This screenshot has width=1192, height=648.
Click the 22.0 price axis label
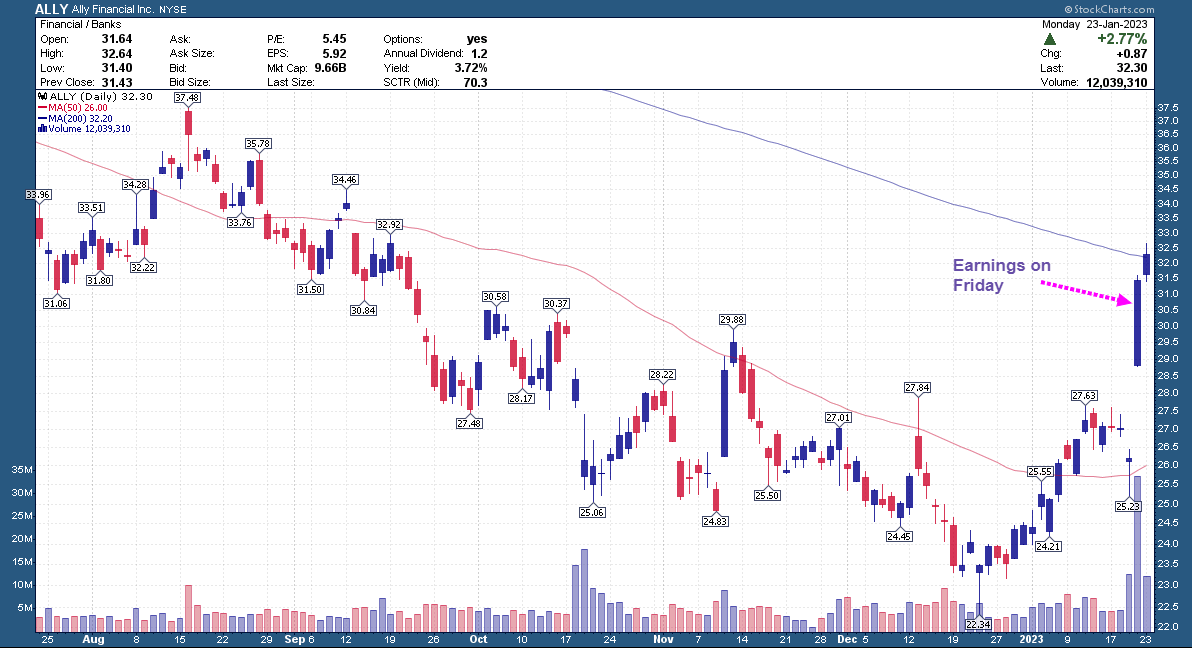pos(1168,627)
